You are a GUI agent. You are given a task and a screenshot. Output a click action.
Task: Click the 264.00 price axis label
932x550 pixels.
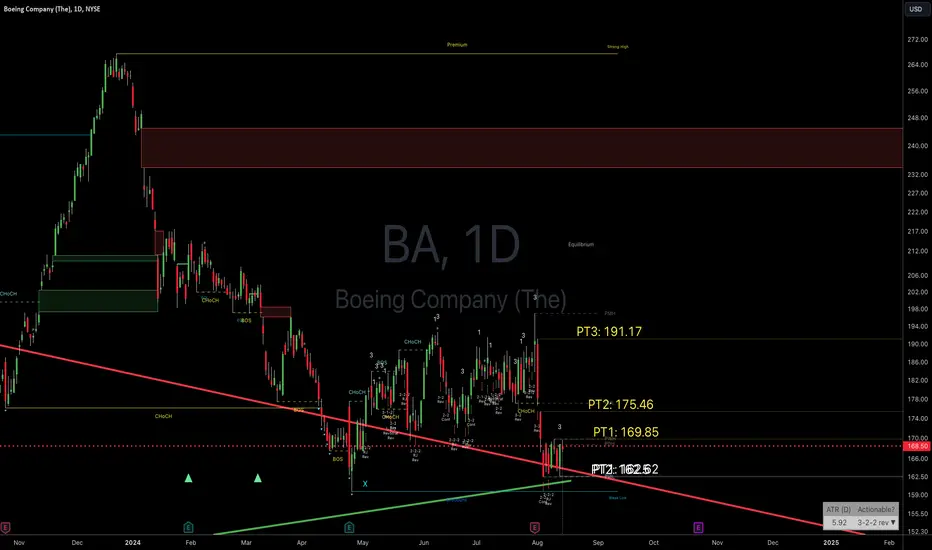tap(917, 65)
